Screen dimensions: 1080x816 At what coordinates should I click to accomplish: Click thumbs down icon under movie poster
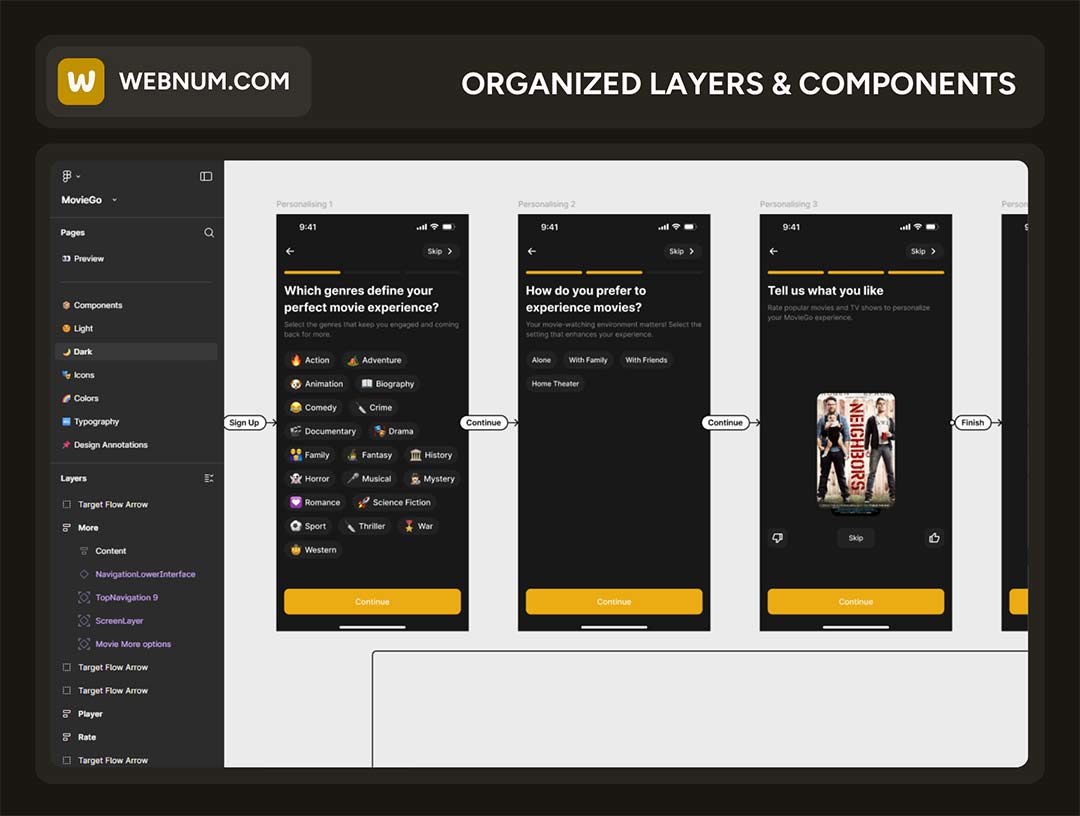777,538
